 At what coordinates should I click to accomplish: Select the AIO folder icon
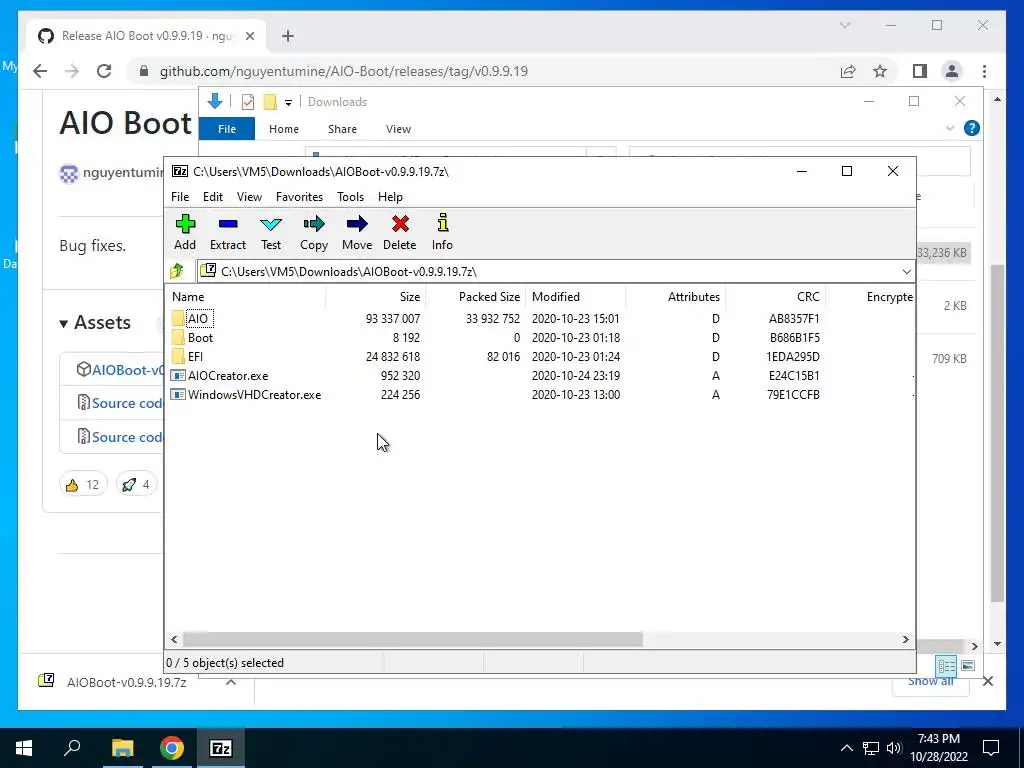click(x=178, y=319)
